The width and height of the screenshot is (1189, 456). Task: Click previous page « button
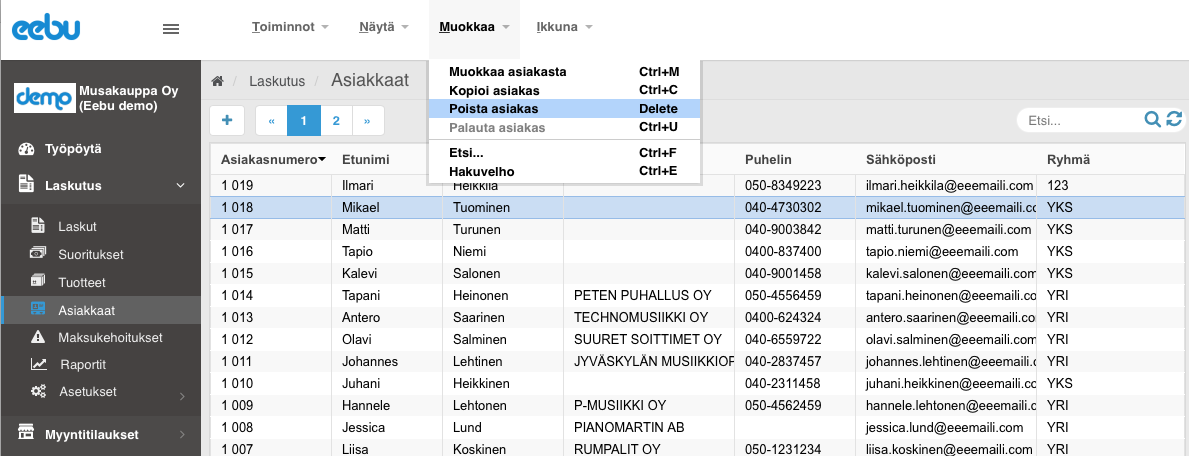271,121
